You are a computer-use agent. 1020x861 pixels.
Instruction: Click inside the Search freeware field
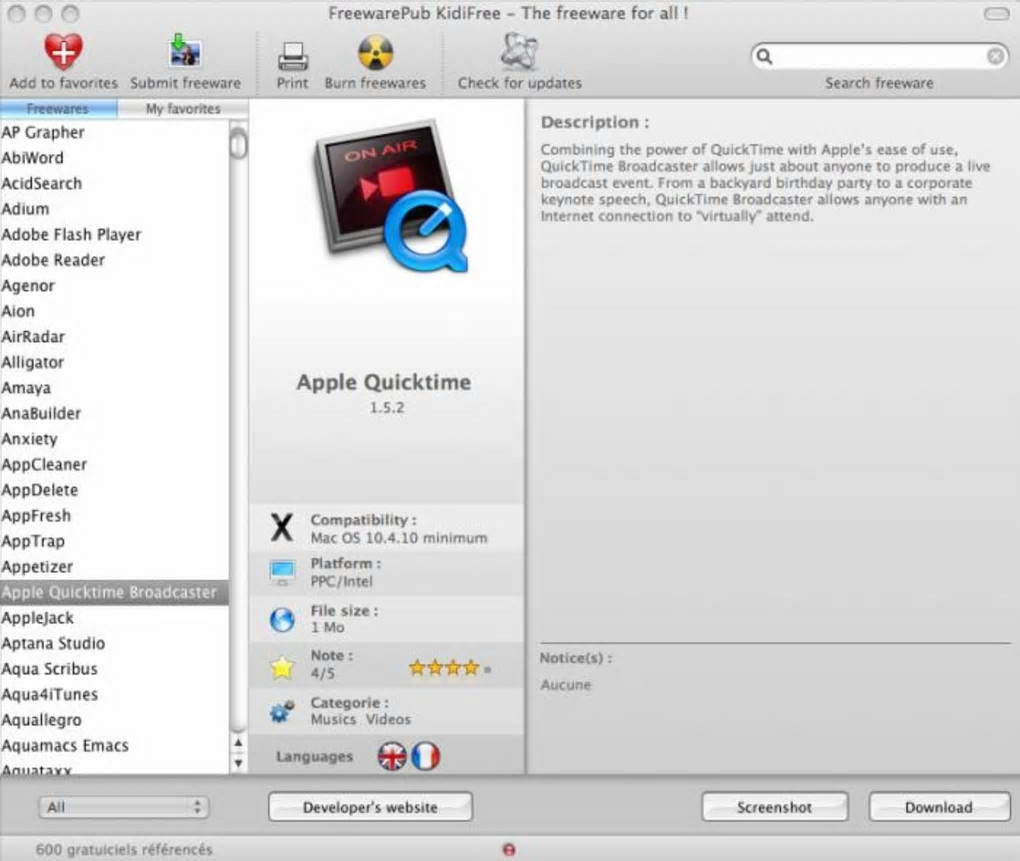pyautogui.click(x=879, y=57)
